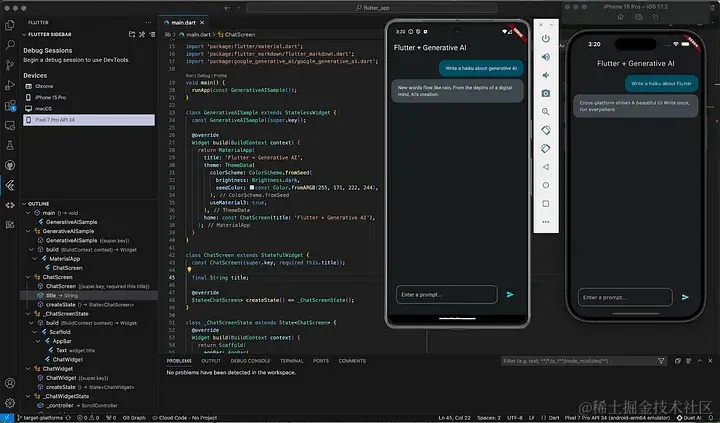This screenshot has height=423, width=720.
Task: Switch to the Output tab
Action: click(x=211, y=361)
